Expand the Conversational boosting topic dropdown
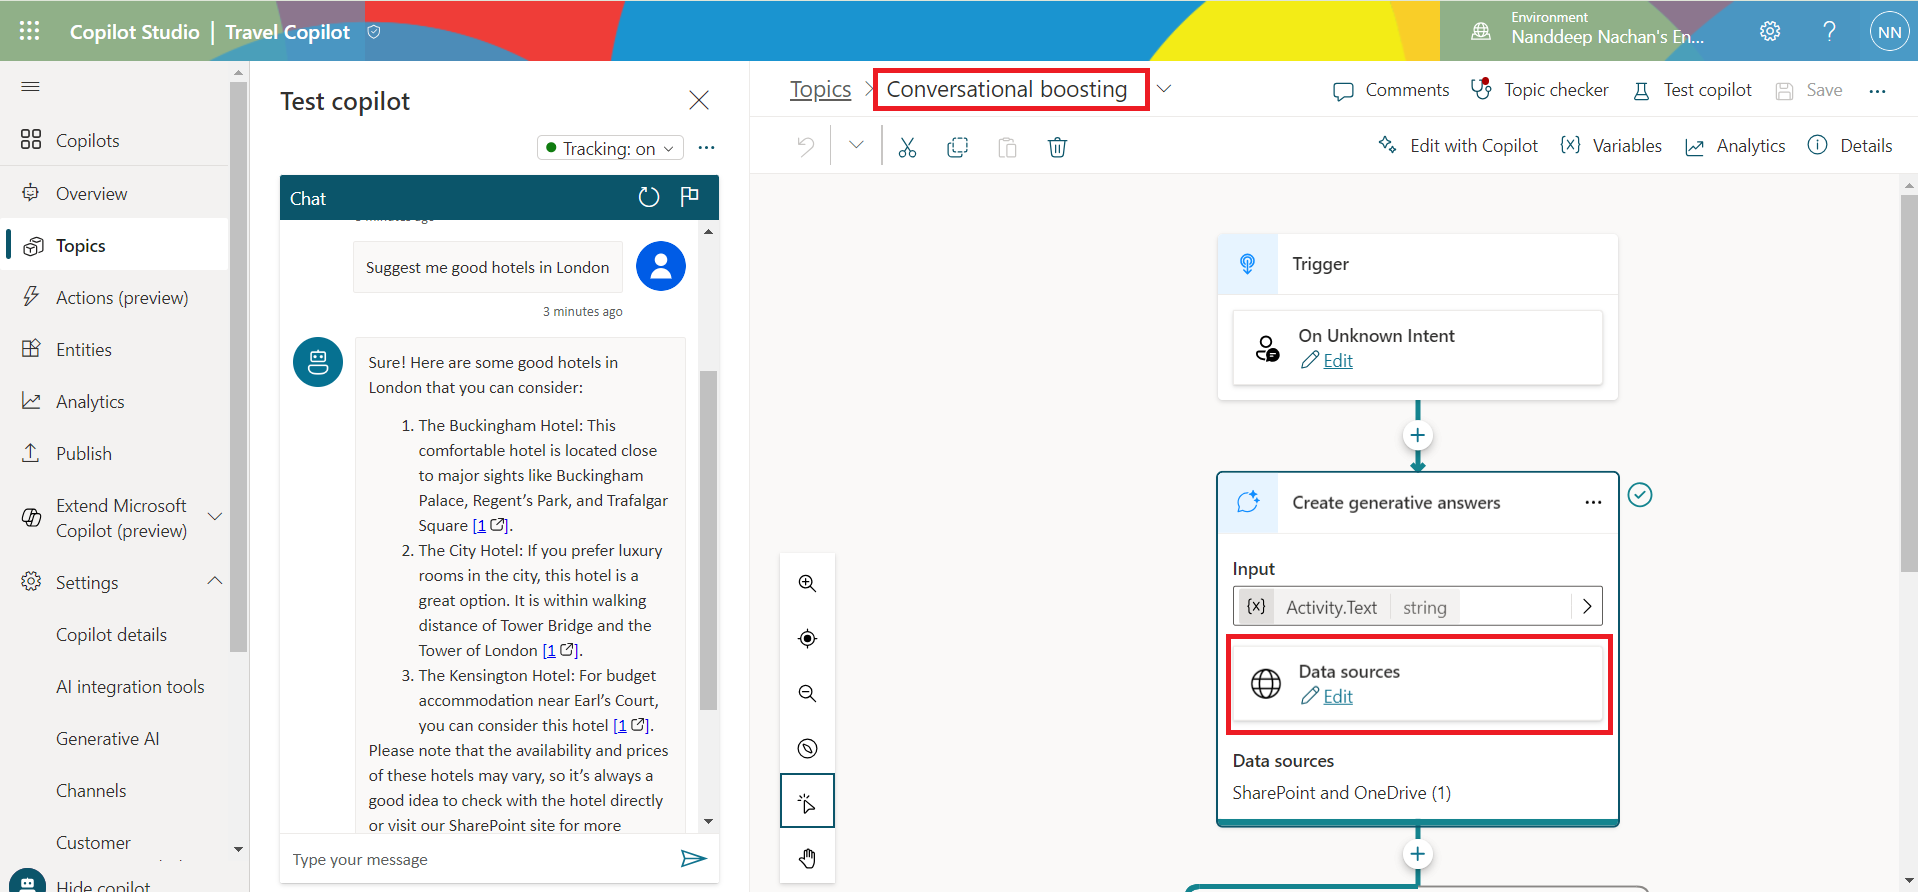The width and height of the screenshot is (1918, 892). (1164, 89)
